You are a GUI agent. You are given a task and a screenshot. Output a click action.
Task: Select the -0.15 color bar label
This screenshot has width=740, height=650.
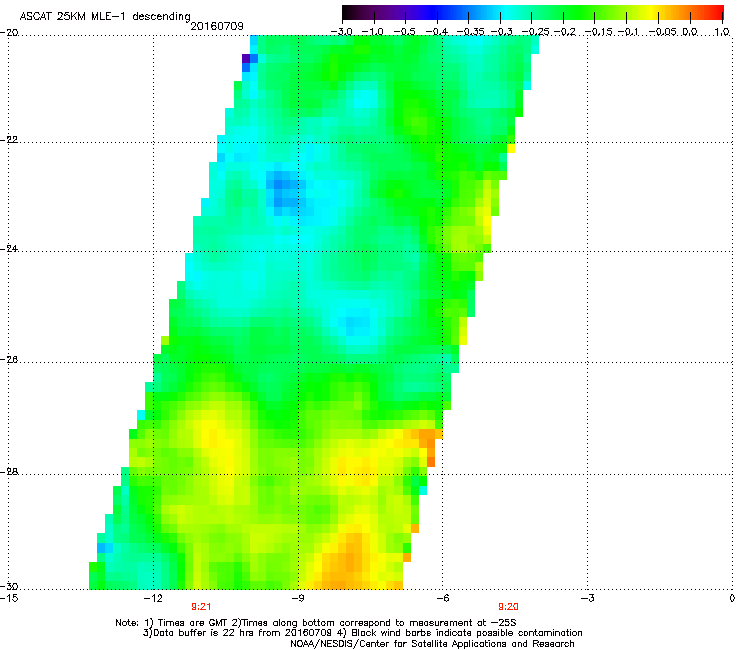599,32
